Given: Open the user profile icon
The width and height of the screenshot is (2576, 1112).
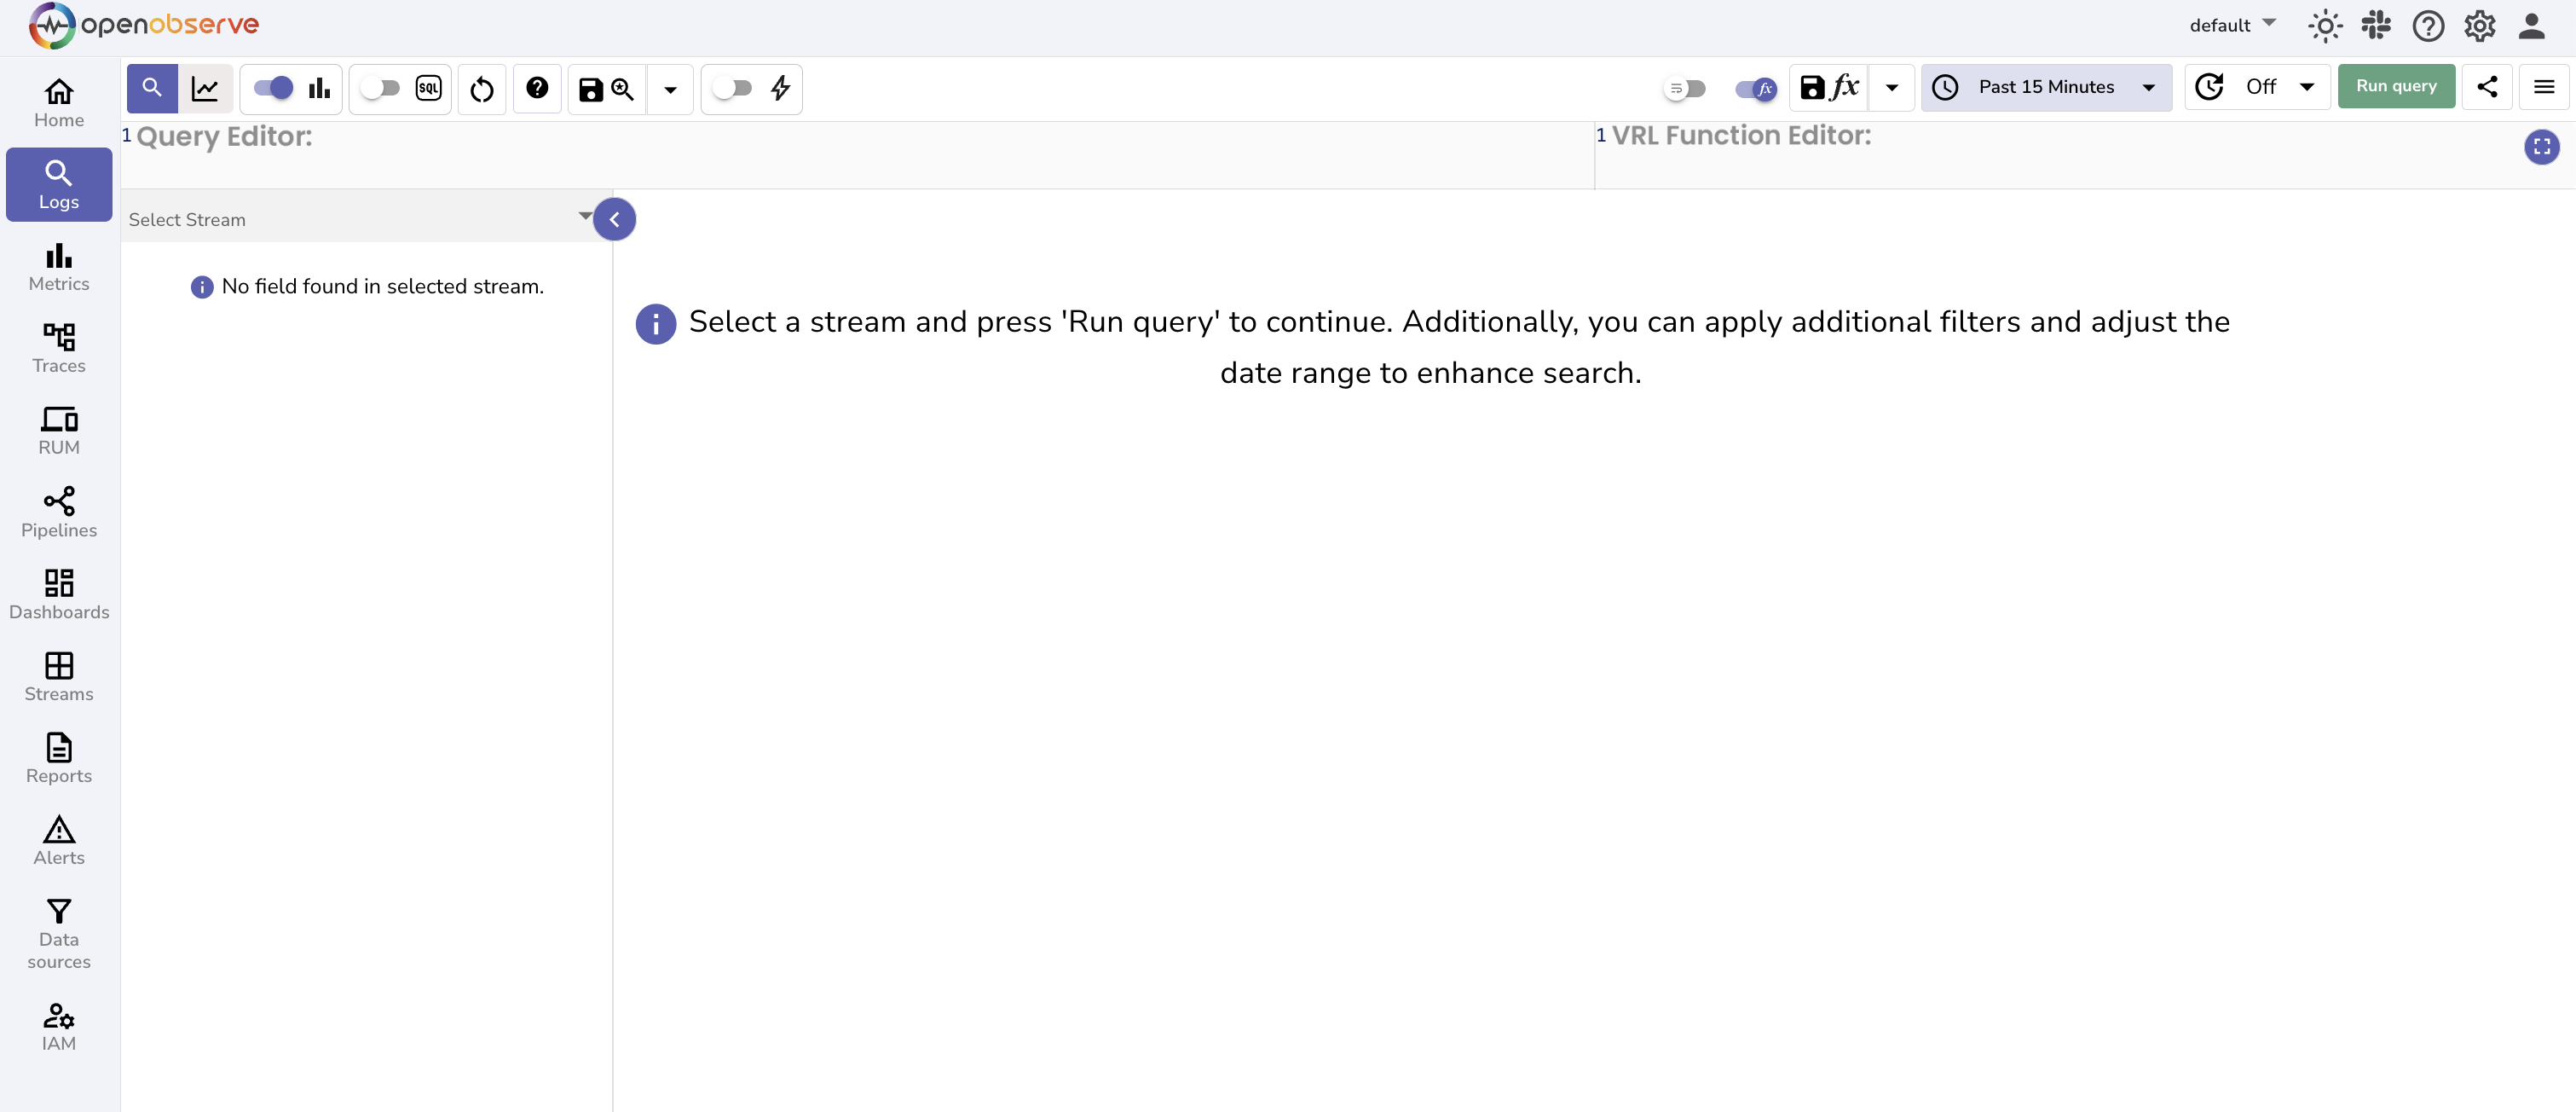Looking at the screenshot, I should tap(2531, 26).
